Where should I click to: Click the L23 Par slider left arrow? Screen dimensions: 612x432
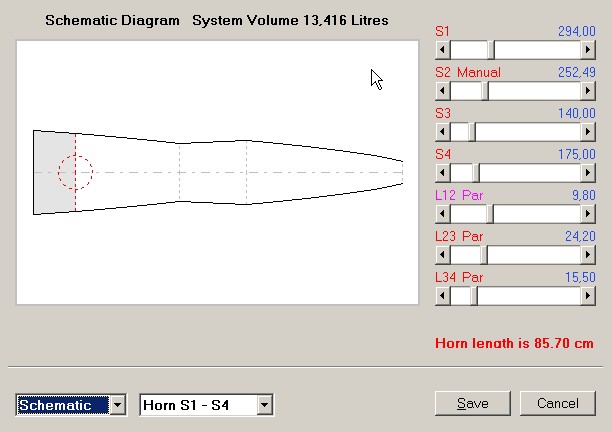442,254
